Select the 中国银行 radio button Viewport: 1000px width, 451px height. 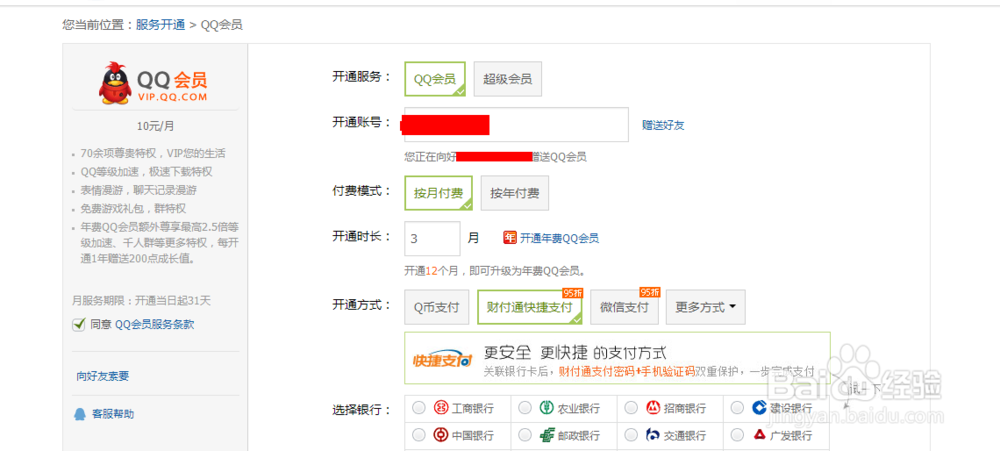[x=419, y=435]
